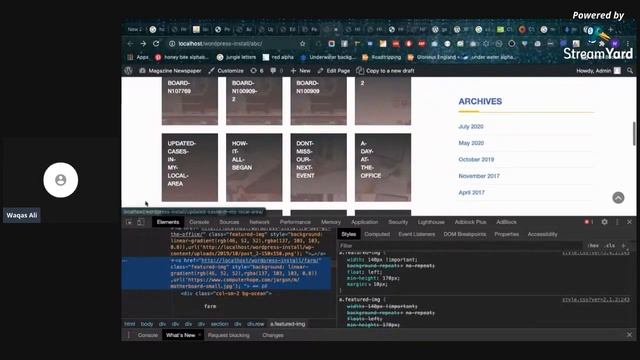Click New in the WordPress admin bar
The image size is (640, 360).
pyautogui.click(x=300, y=71)
